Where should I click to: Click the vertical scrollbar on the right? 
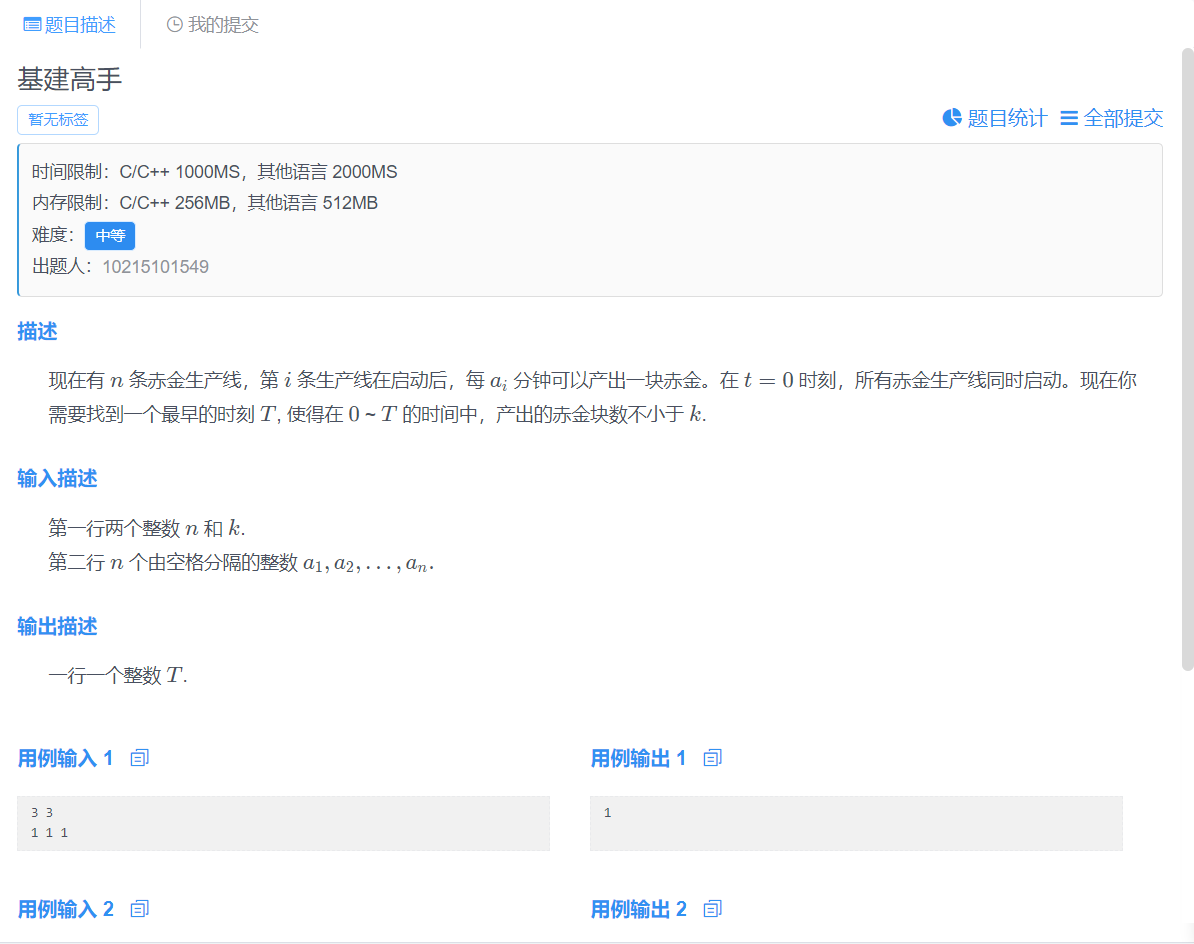point(1187,358)
